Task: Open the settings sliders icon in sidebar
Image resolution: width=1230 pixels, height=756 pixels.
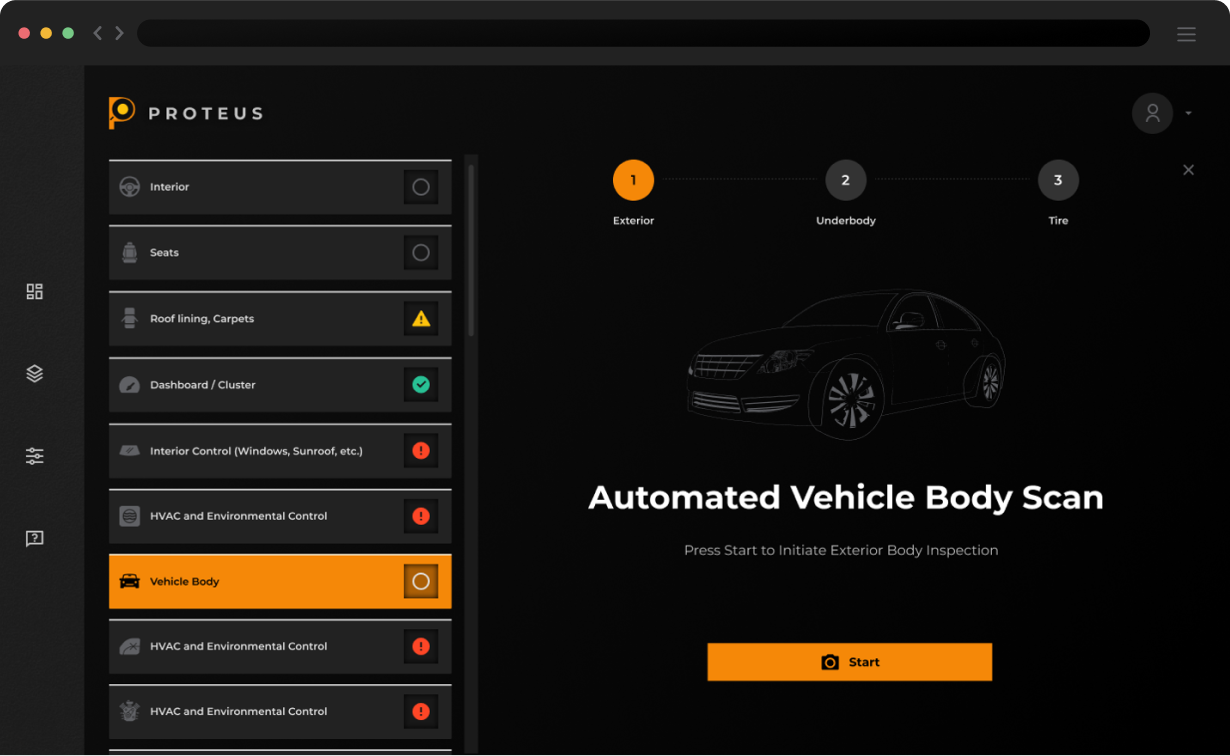Action: pyautogui.click(x=35, y=456)
